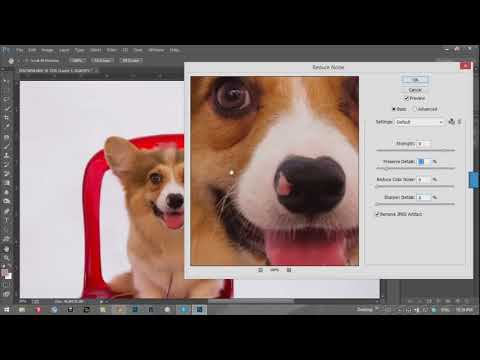Toggle Scroll All Windows checkbox

click(26, 60)
